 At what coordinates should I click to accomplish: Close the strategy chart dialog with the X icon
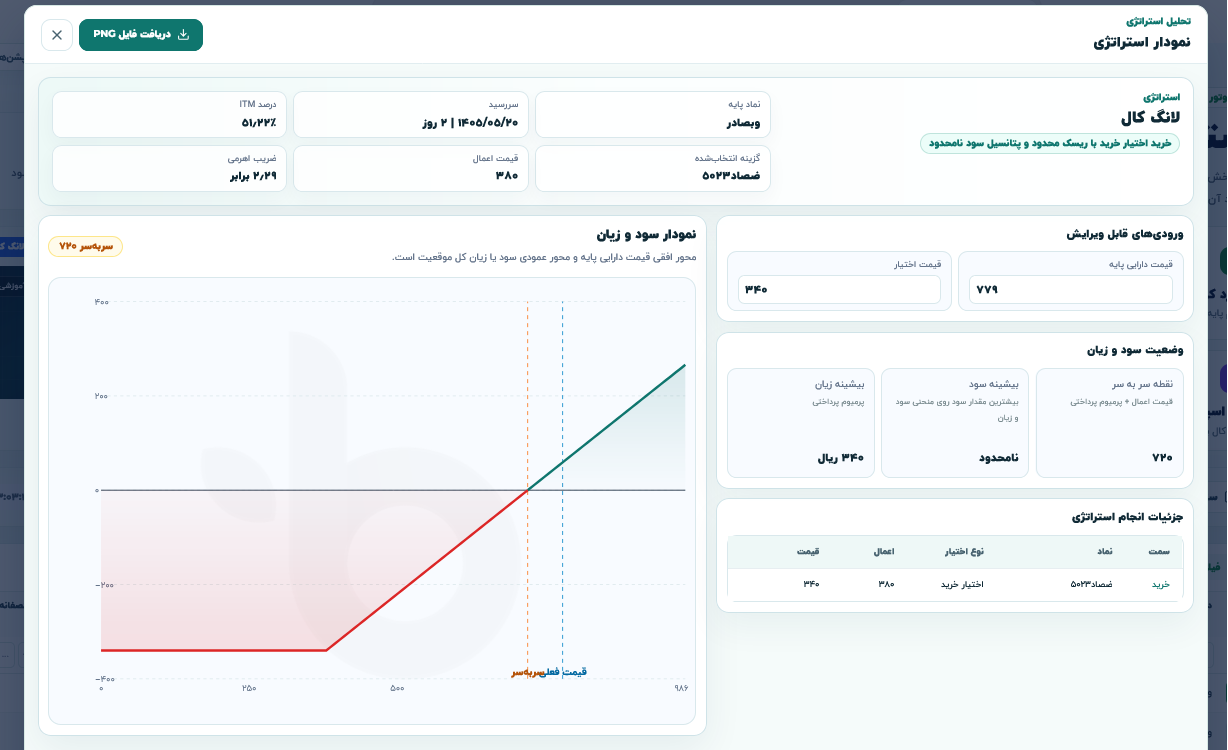57,35
